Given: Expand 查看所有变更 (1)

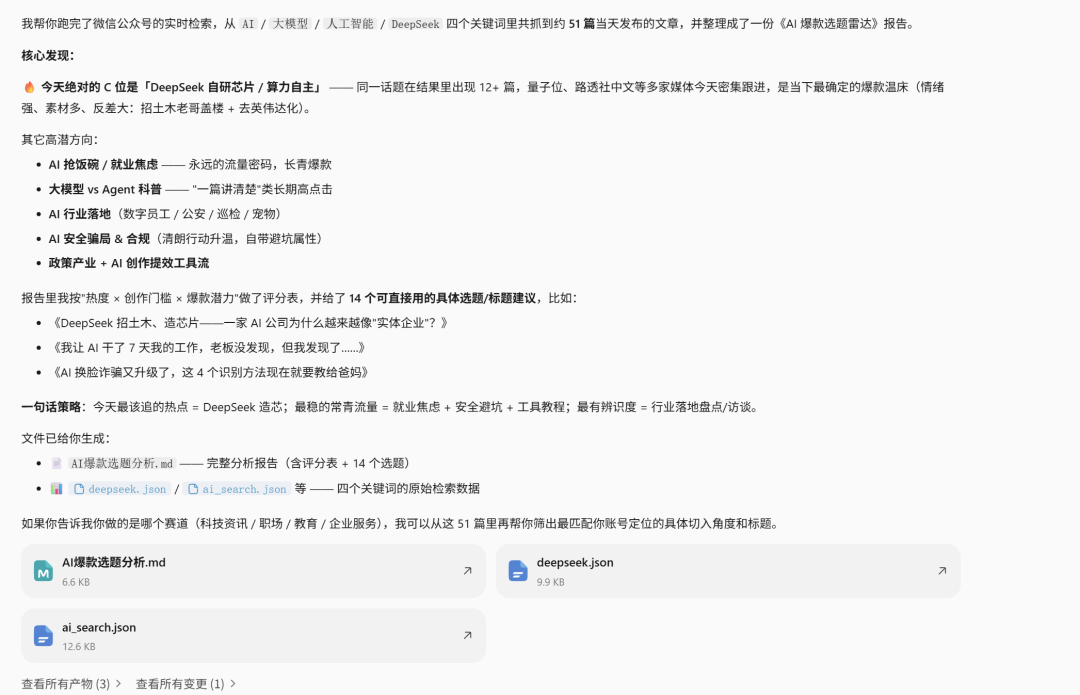Looking at the screenshot, I should [185, 684].
